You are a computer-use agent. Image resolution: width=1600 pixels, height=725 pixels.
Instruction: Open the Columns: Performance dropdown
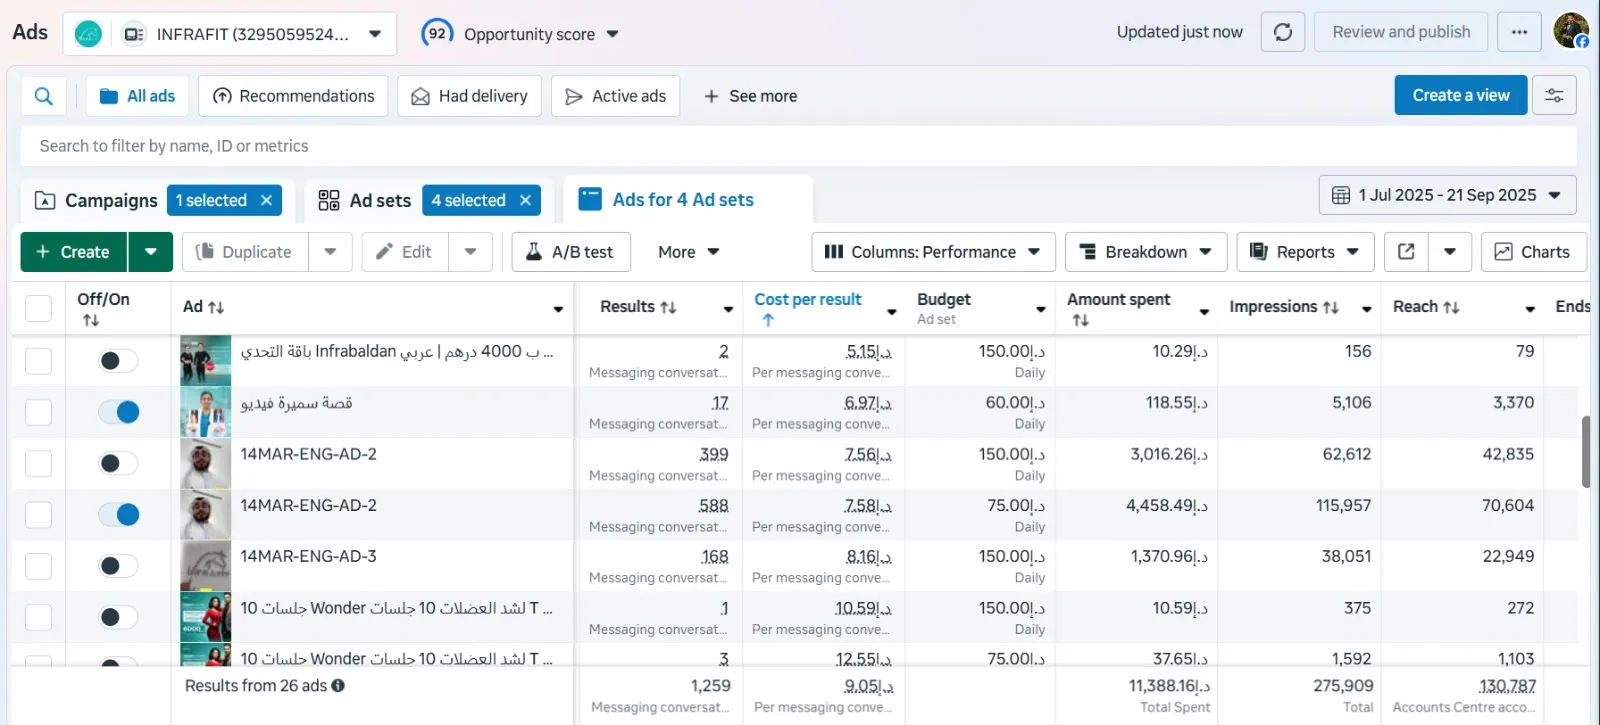pos(932,252)
